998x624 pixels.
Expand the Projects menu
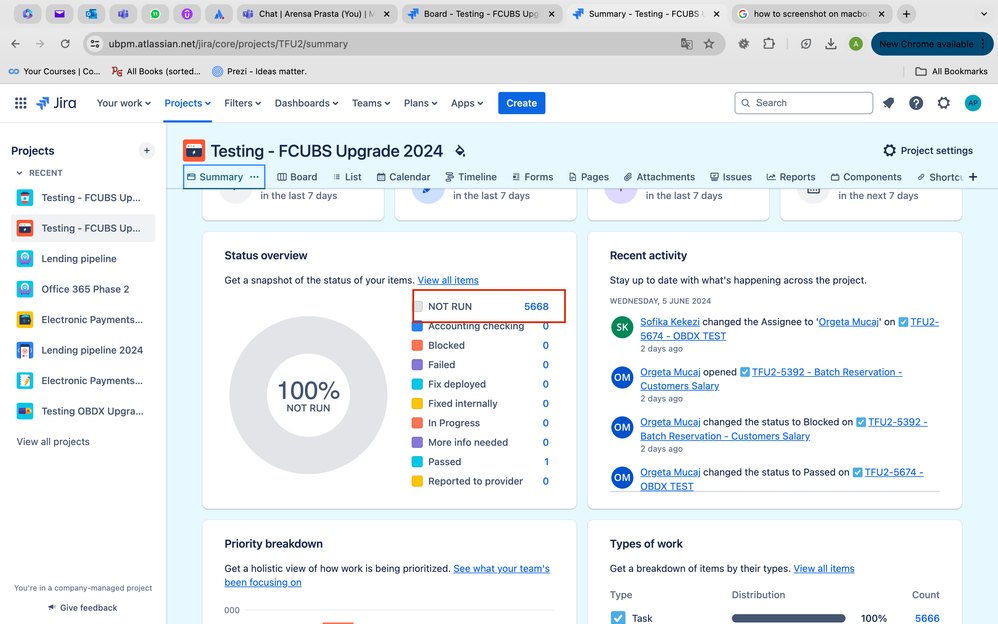point(187,103)
